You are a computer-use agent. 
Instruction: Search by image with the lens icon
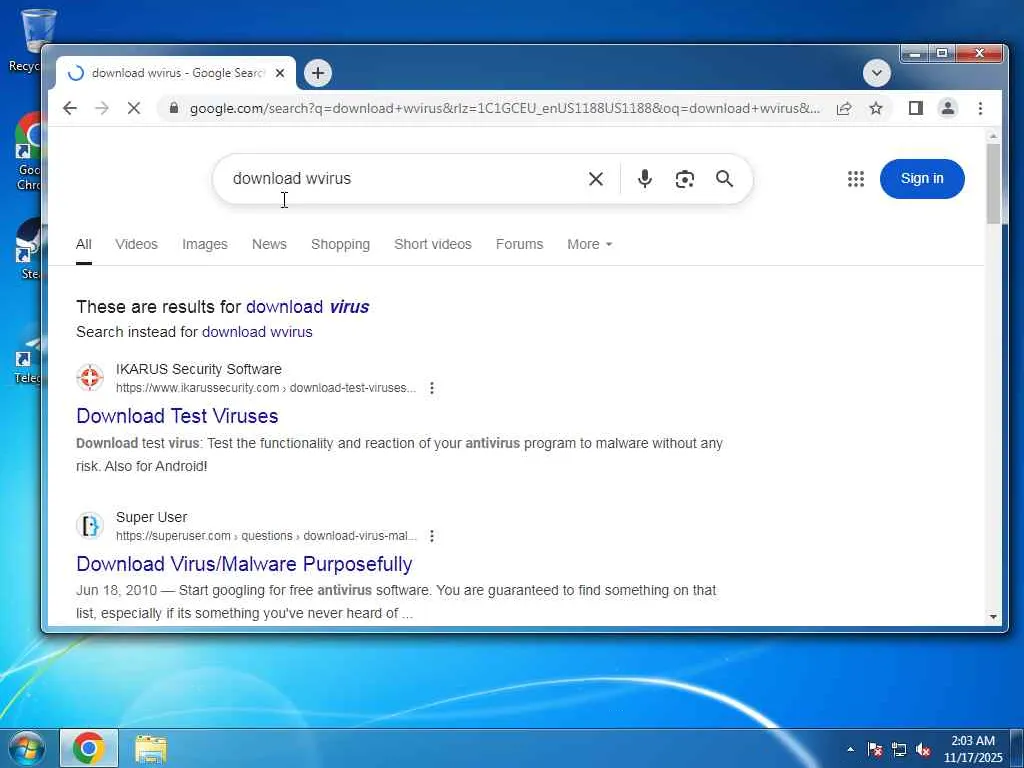coord(684,179)
